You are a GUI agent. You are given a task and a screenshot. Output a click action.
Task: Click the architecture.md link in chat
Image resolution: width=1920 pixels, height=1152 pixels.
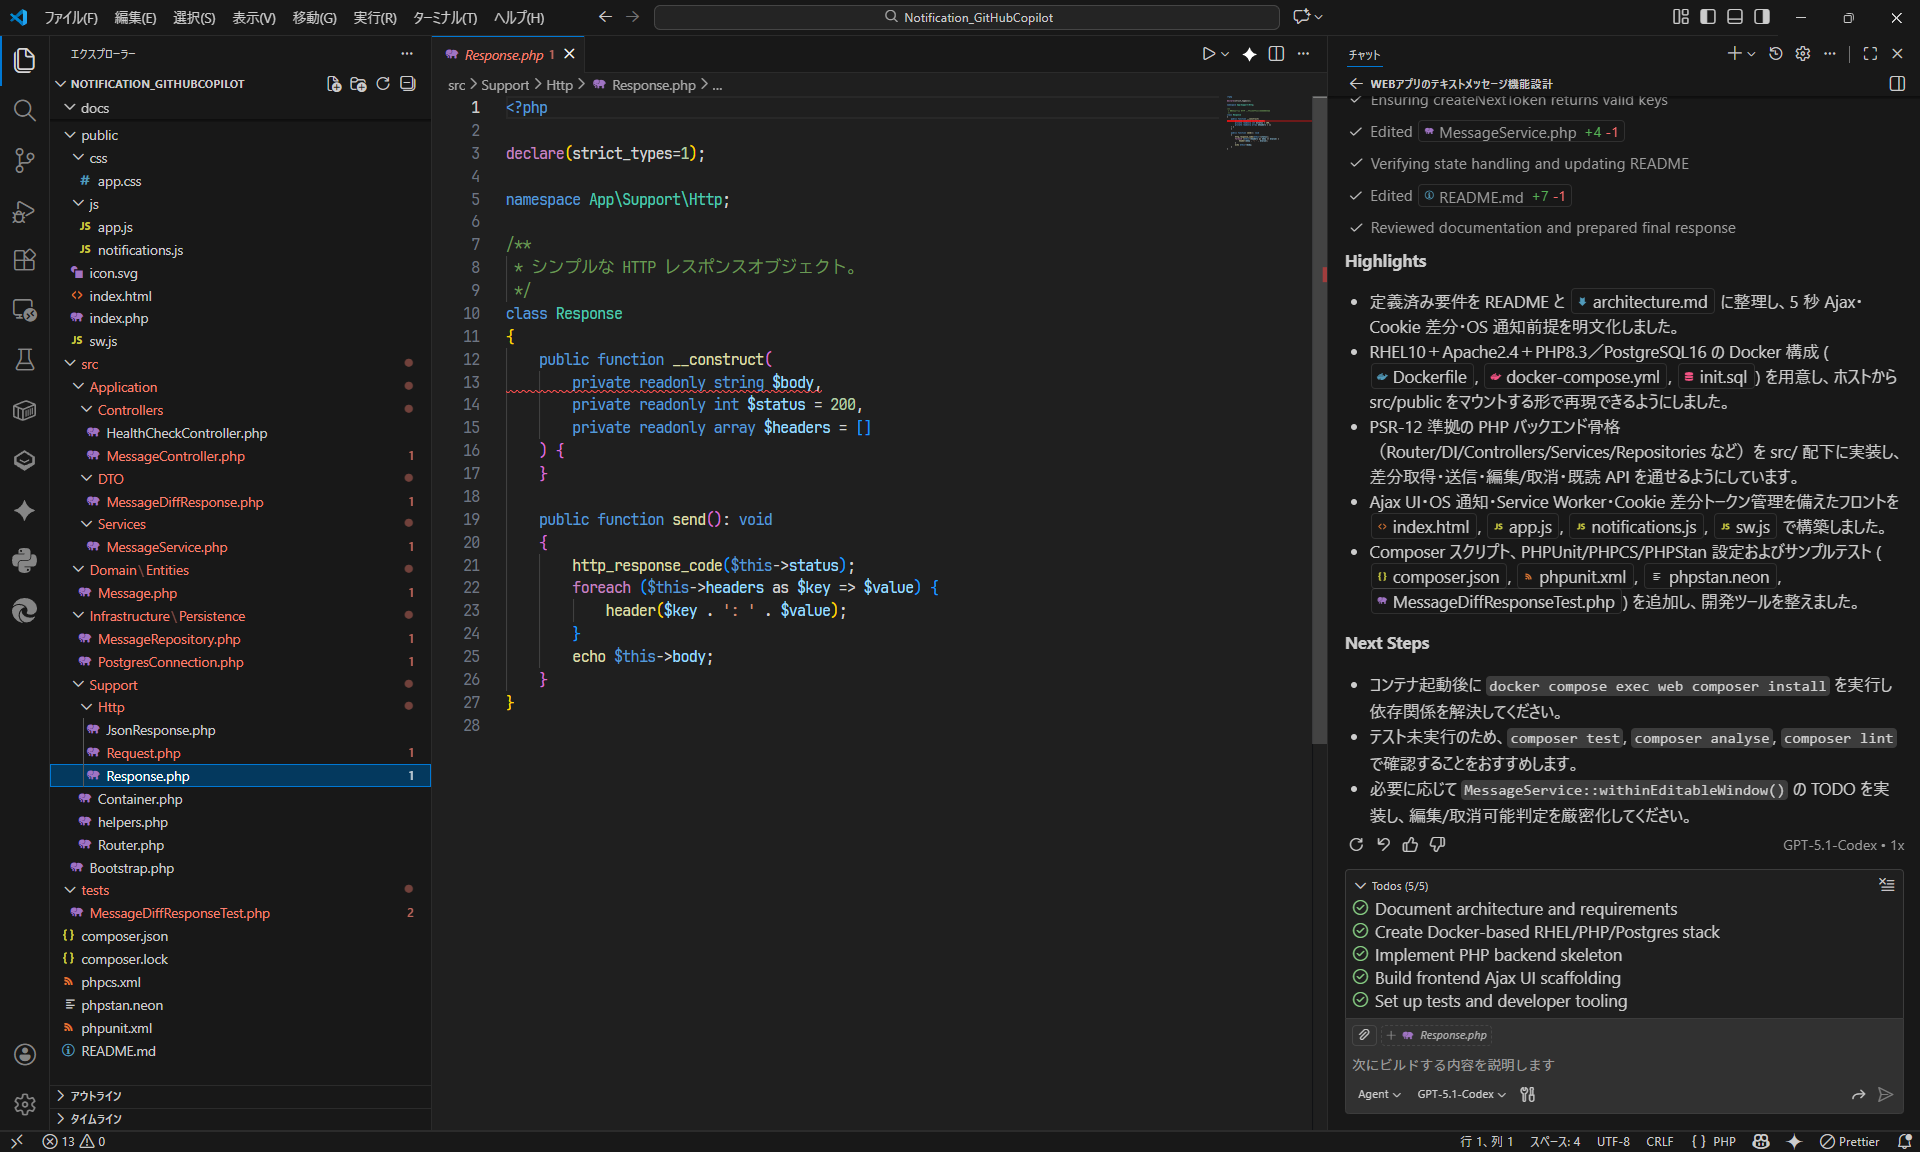pos(1641,301)
